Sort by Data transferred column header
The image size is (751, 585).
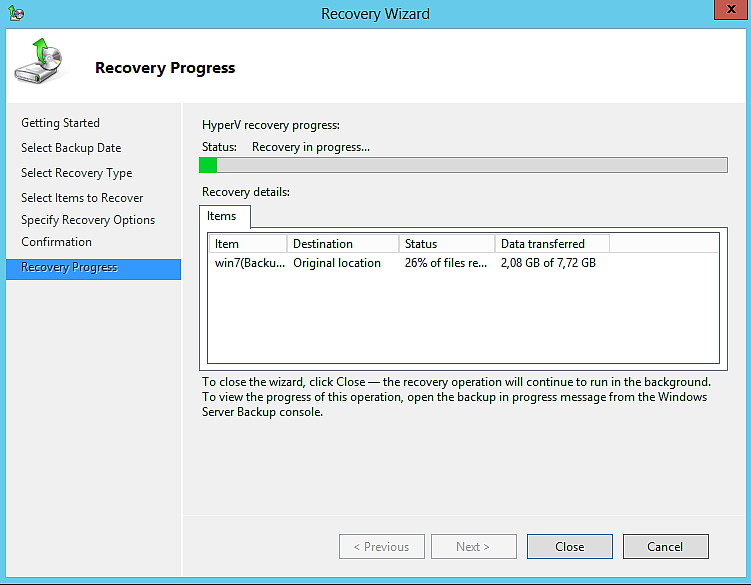pyautogui.click(x=552, y=244)
